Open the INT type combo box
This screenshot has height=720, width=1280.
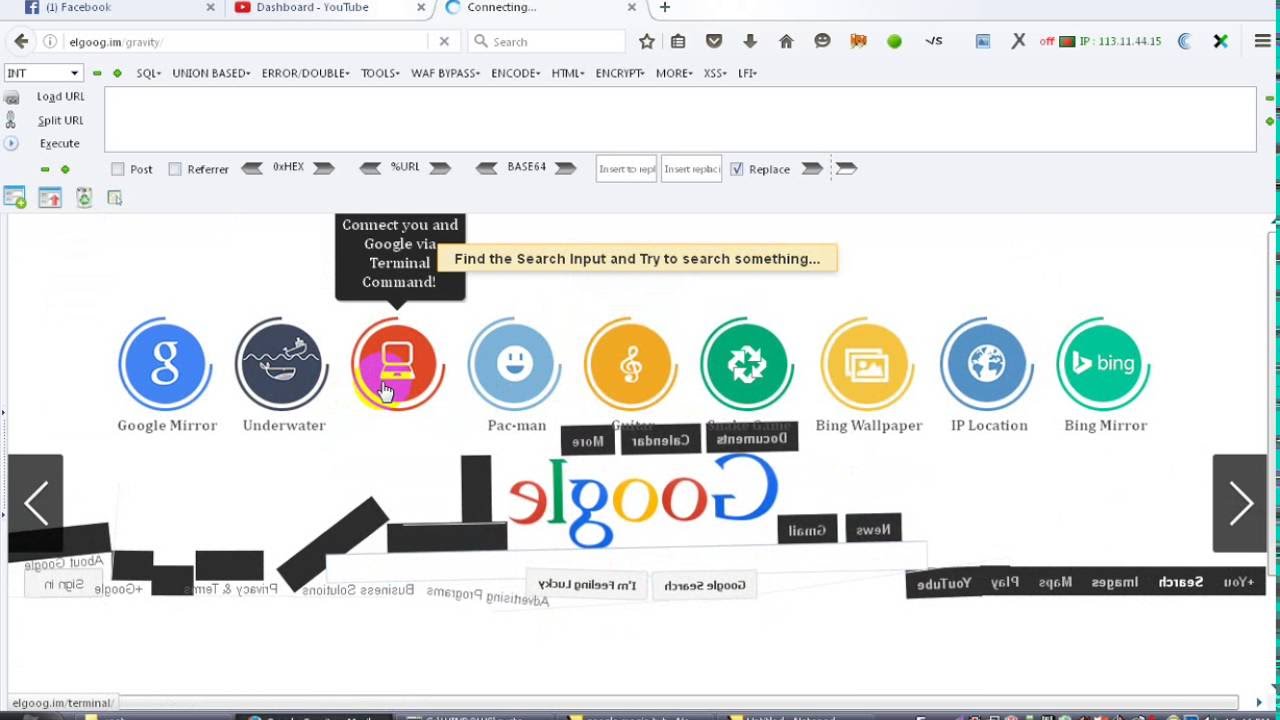coord(43,73)
